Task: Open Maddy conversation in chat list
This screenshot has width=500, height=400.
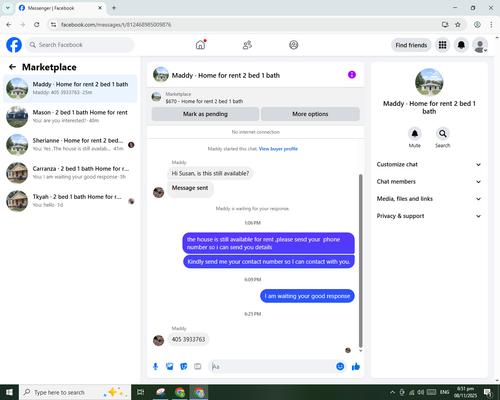Action: click(70, 88)
